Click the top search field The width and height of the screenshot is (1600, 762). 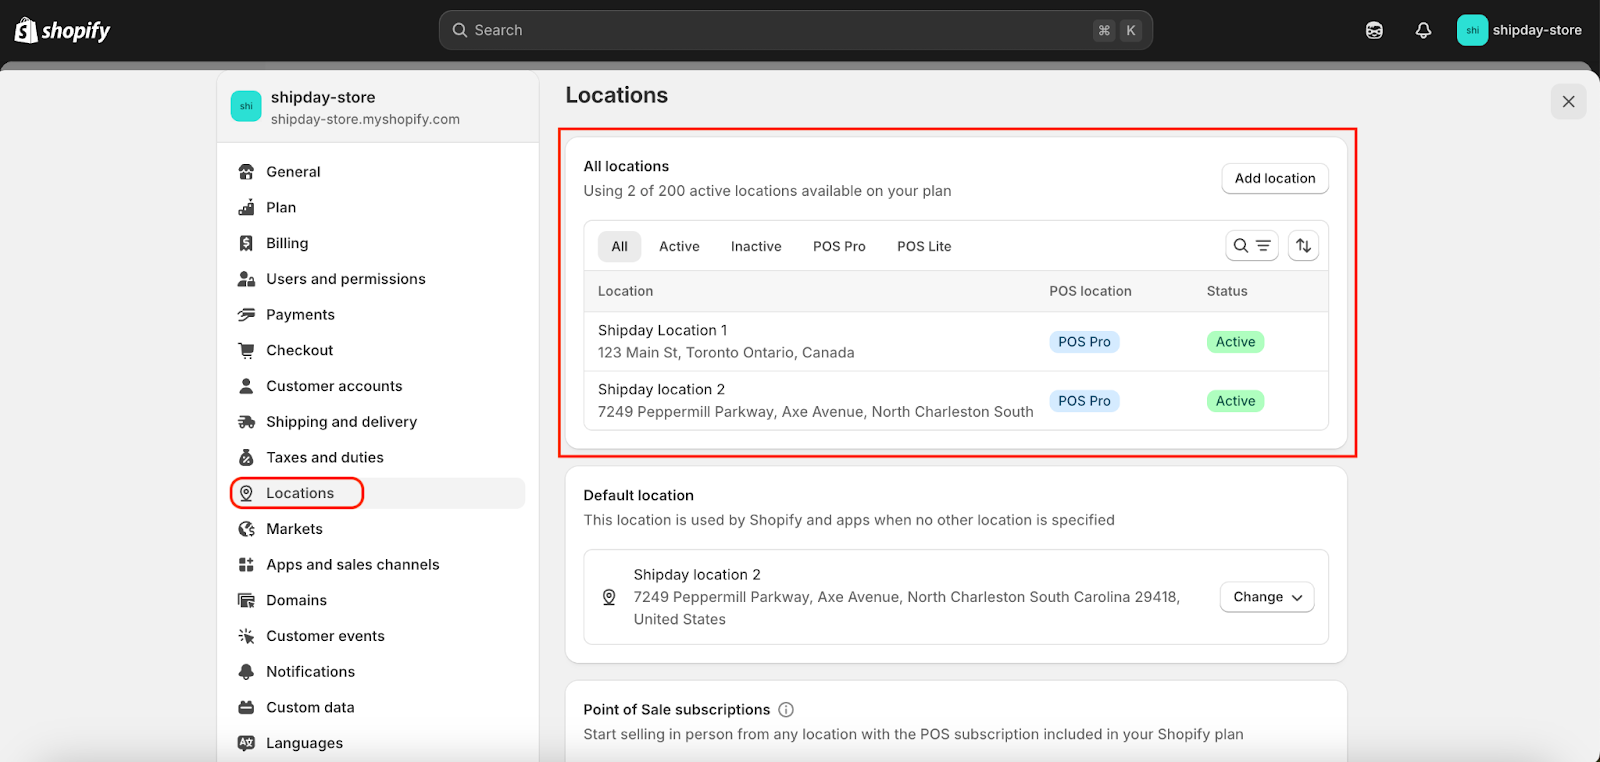795,30
